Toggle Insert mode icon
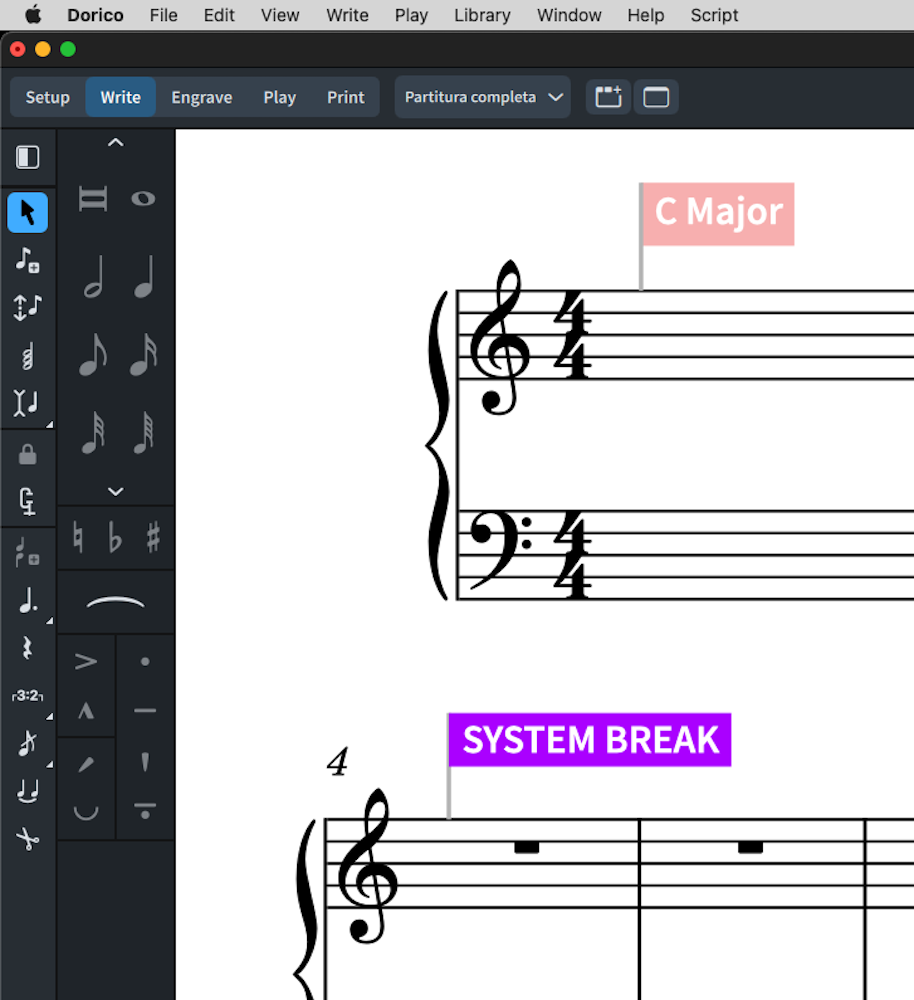This screenshot has height=1000, width=914. coord(27,403)
